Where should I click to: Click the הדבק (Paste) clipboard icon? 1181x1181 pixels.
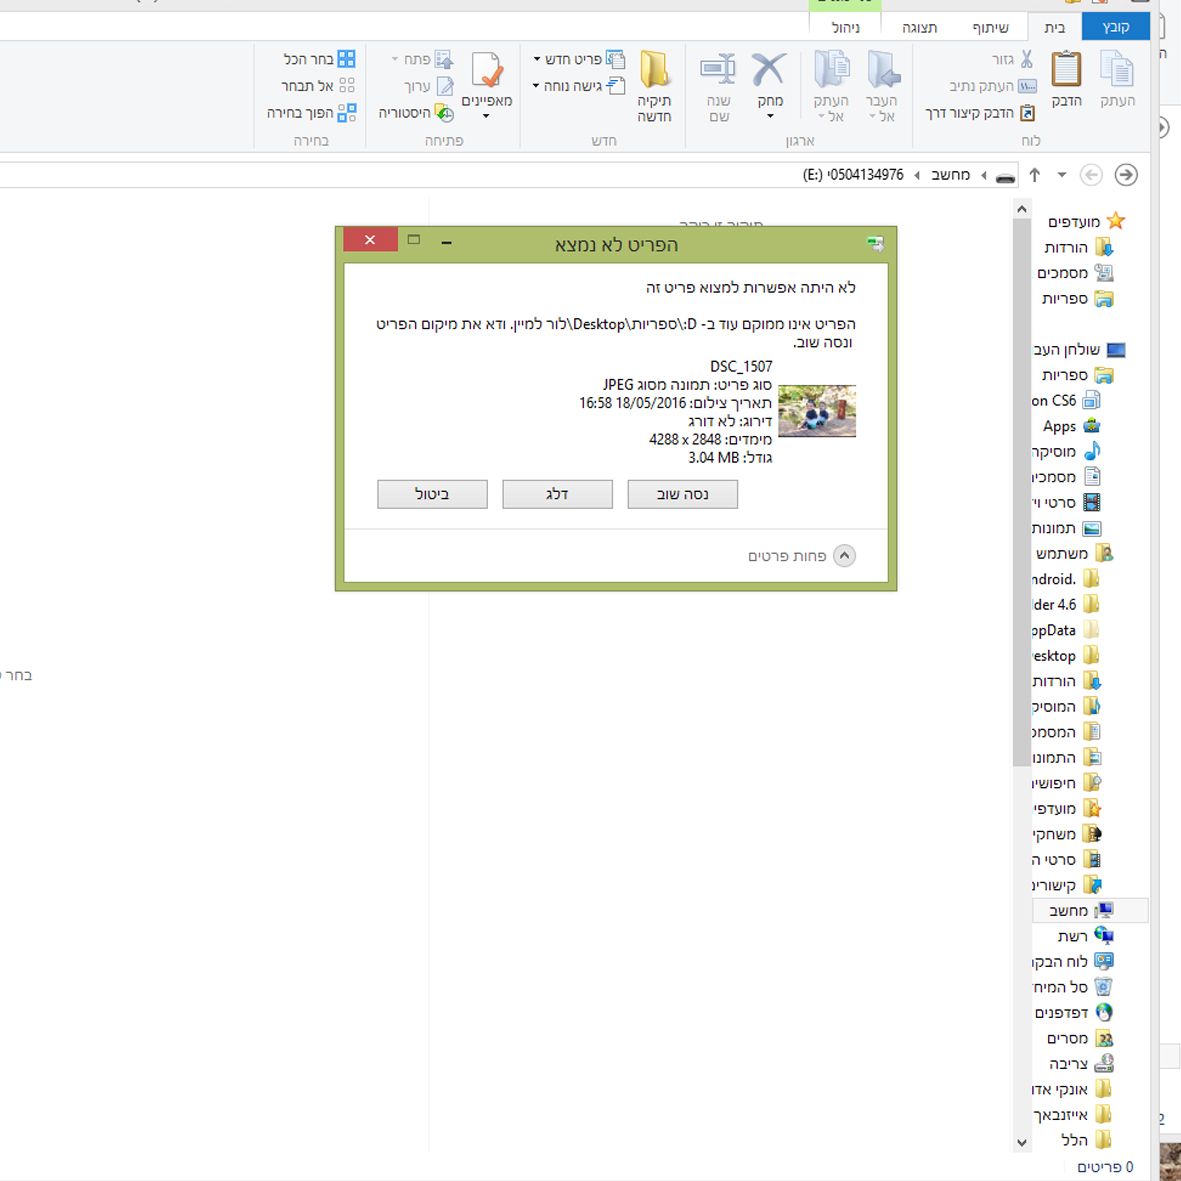(x=1067, y=78)
